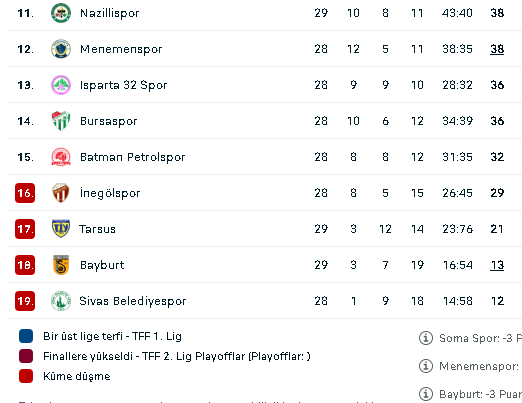Click the İnegölspor shield crest
The height and width of the screenshot is (403, 522).
[x=61, y=193]
